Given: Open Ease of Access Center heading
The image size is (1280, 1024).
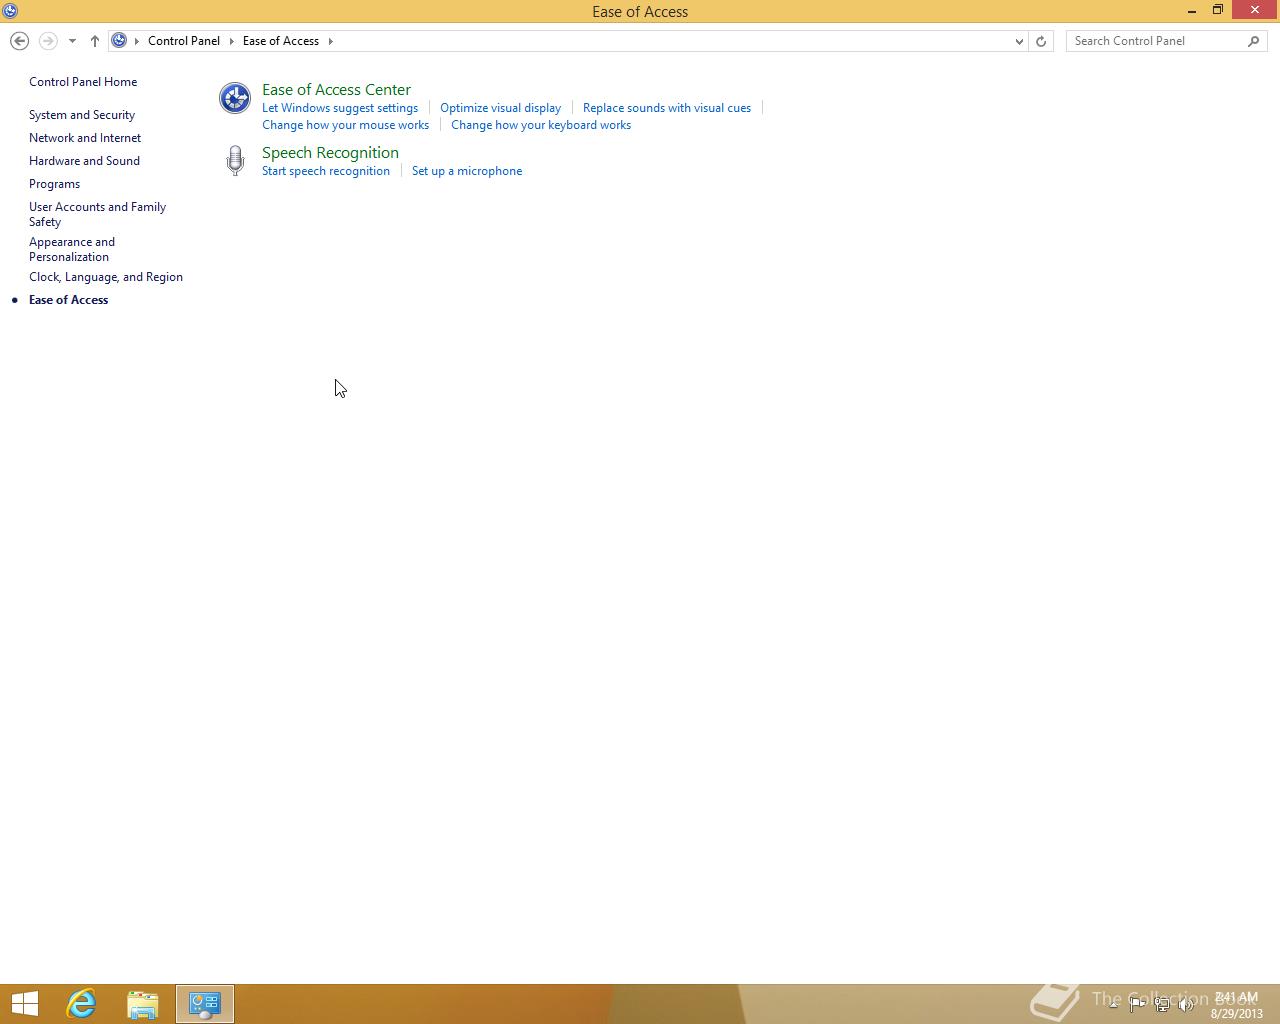Looking at the screenshot, I should (336, 90).
